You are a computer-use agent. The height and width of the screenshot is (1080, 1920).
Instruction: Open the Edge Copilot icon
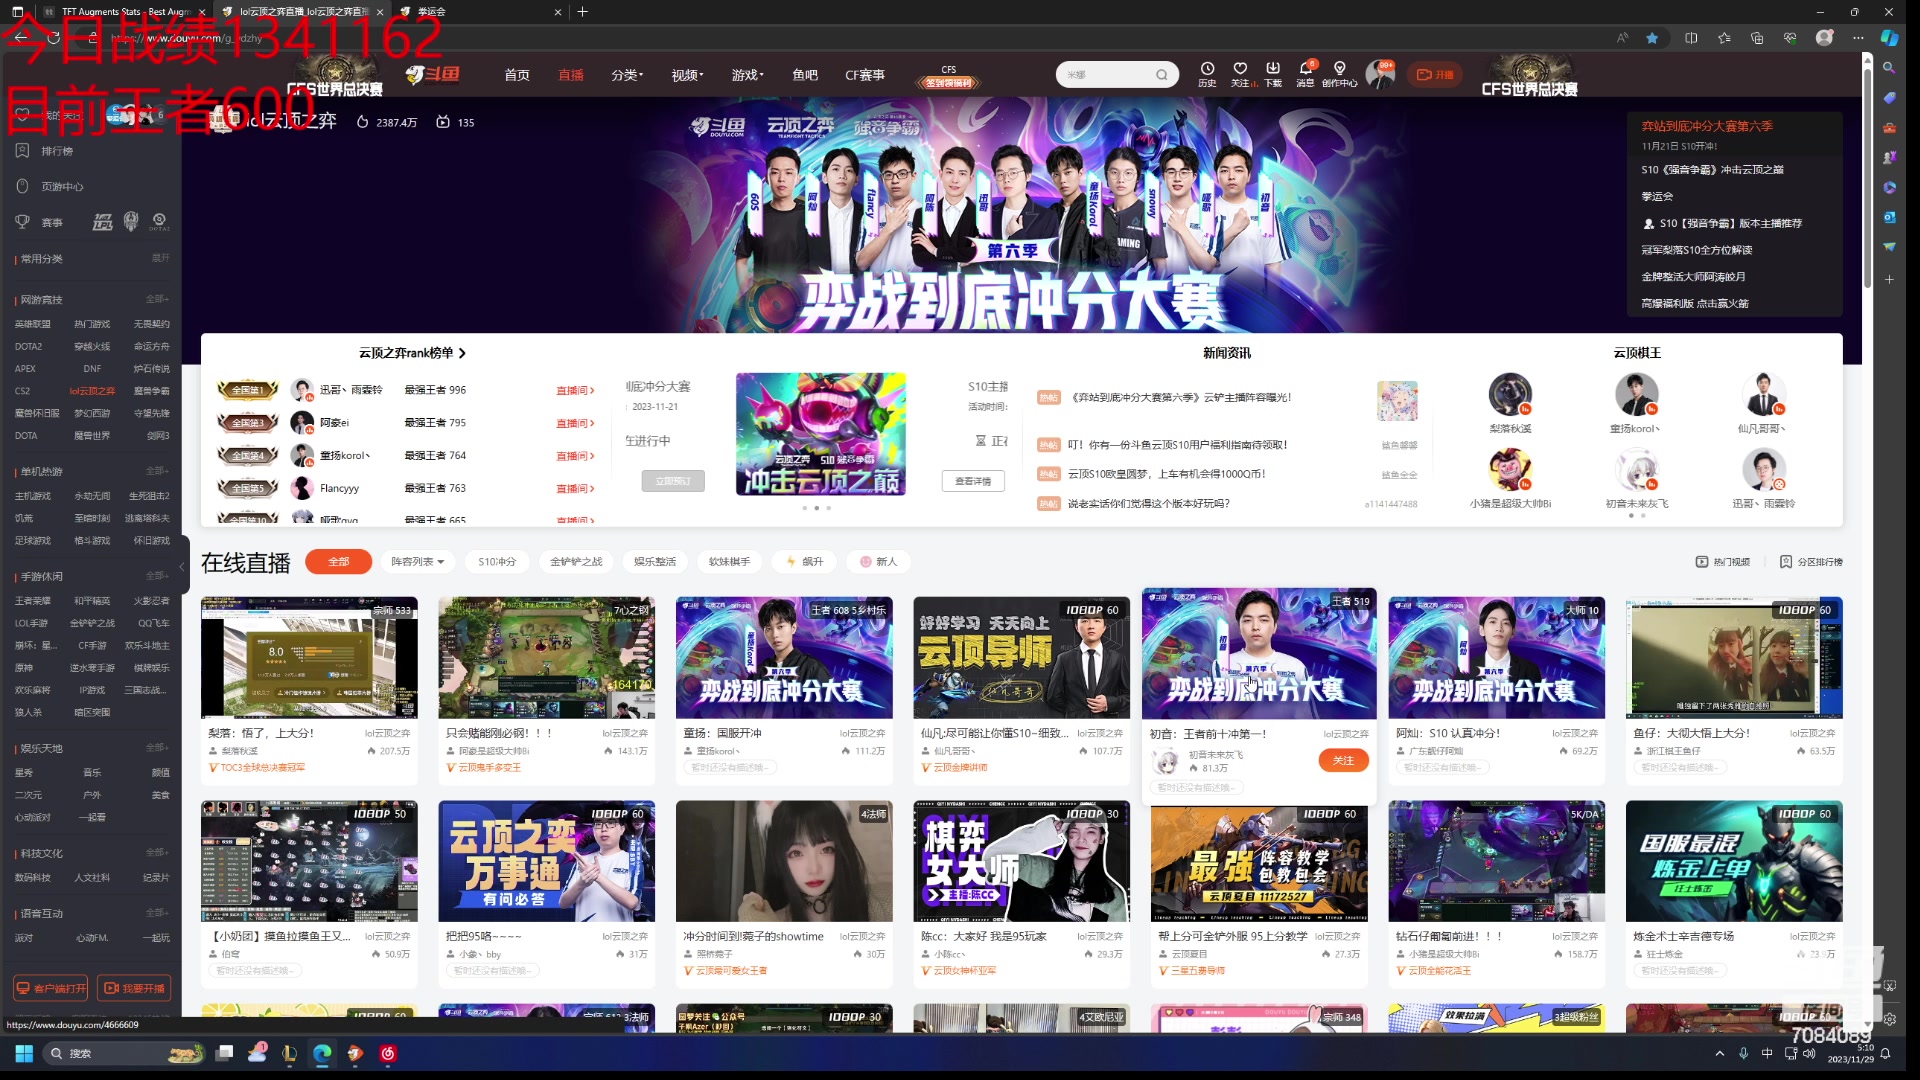(x=1889, y=38)
